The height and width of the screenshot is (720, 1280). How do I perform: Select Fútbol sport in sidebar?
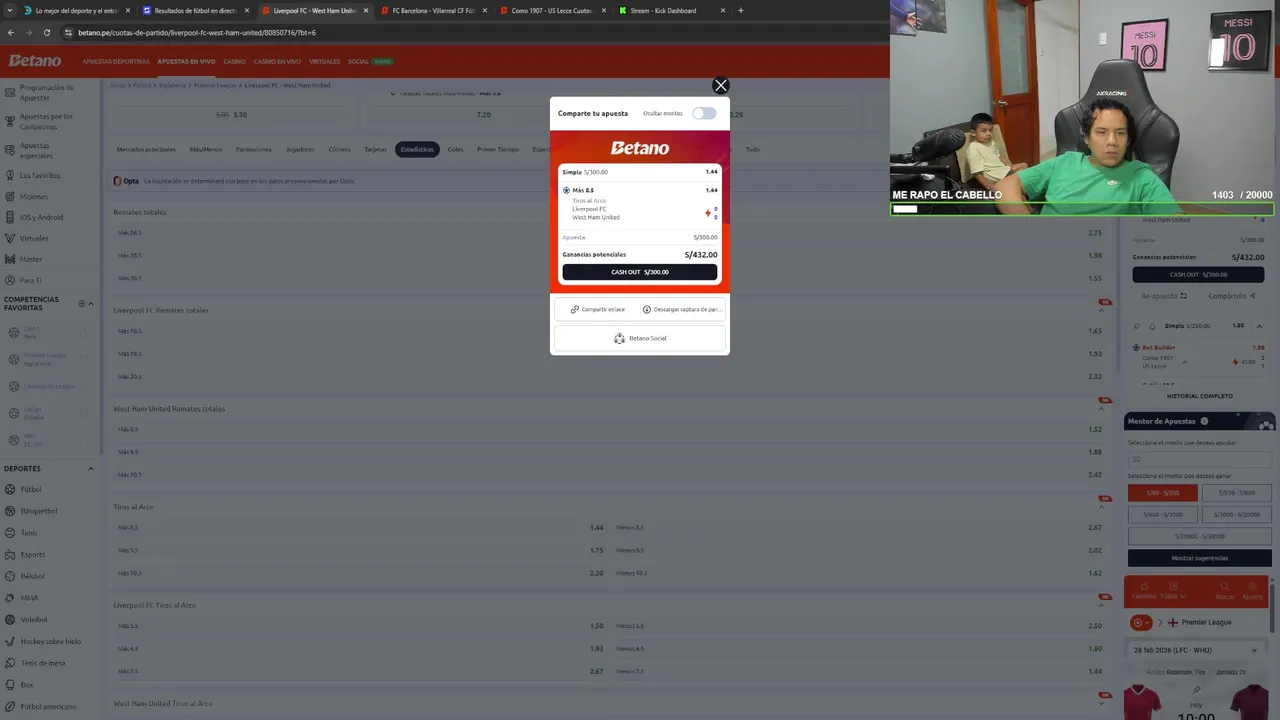pos(31,490)
